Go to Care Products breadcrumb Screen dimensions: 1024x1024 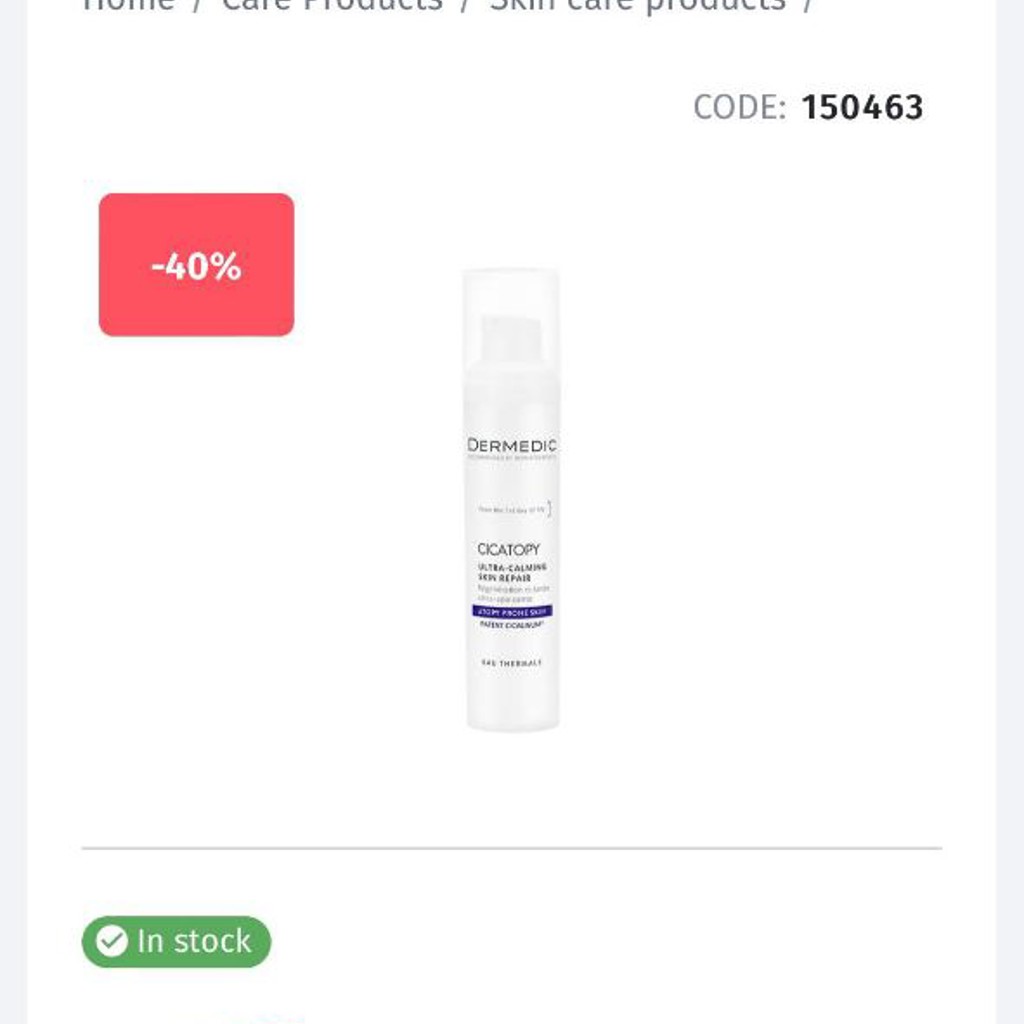click(332, 5)
